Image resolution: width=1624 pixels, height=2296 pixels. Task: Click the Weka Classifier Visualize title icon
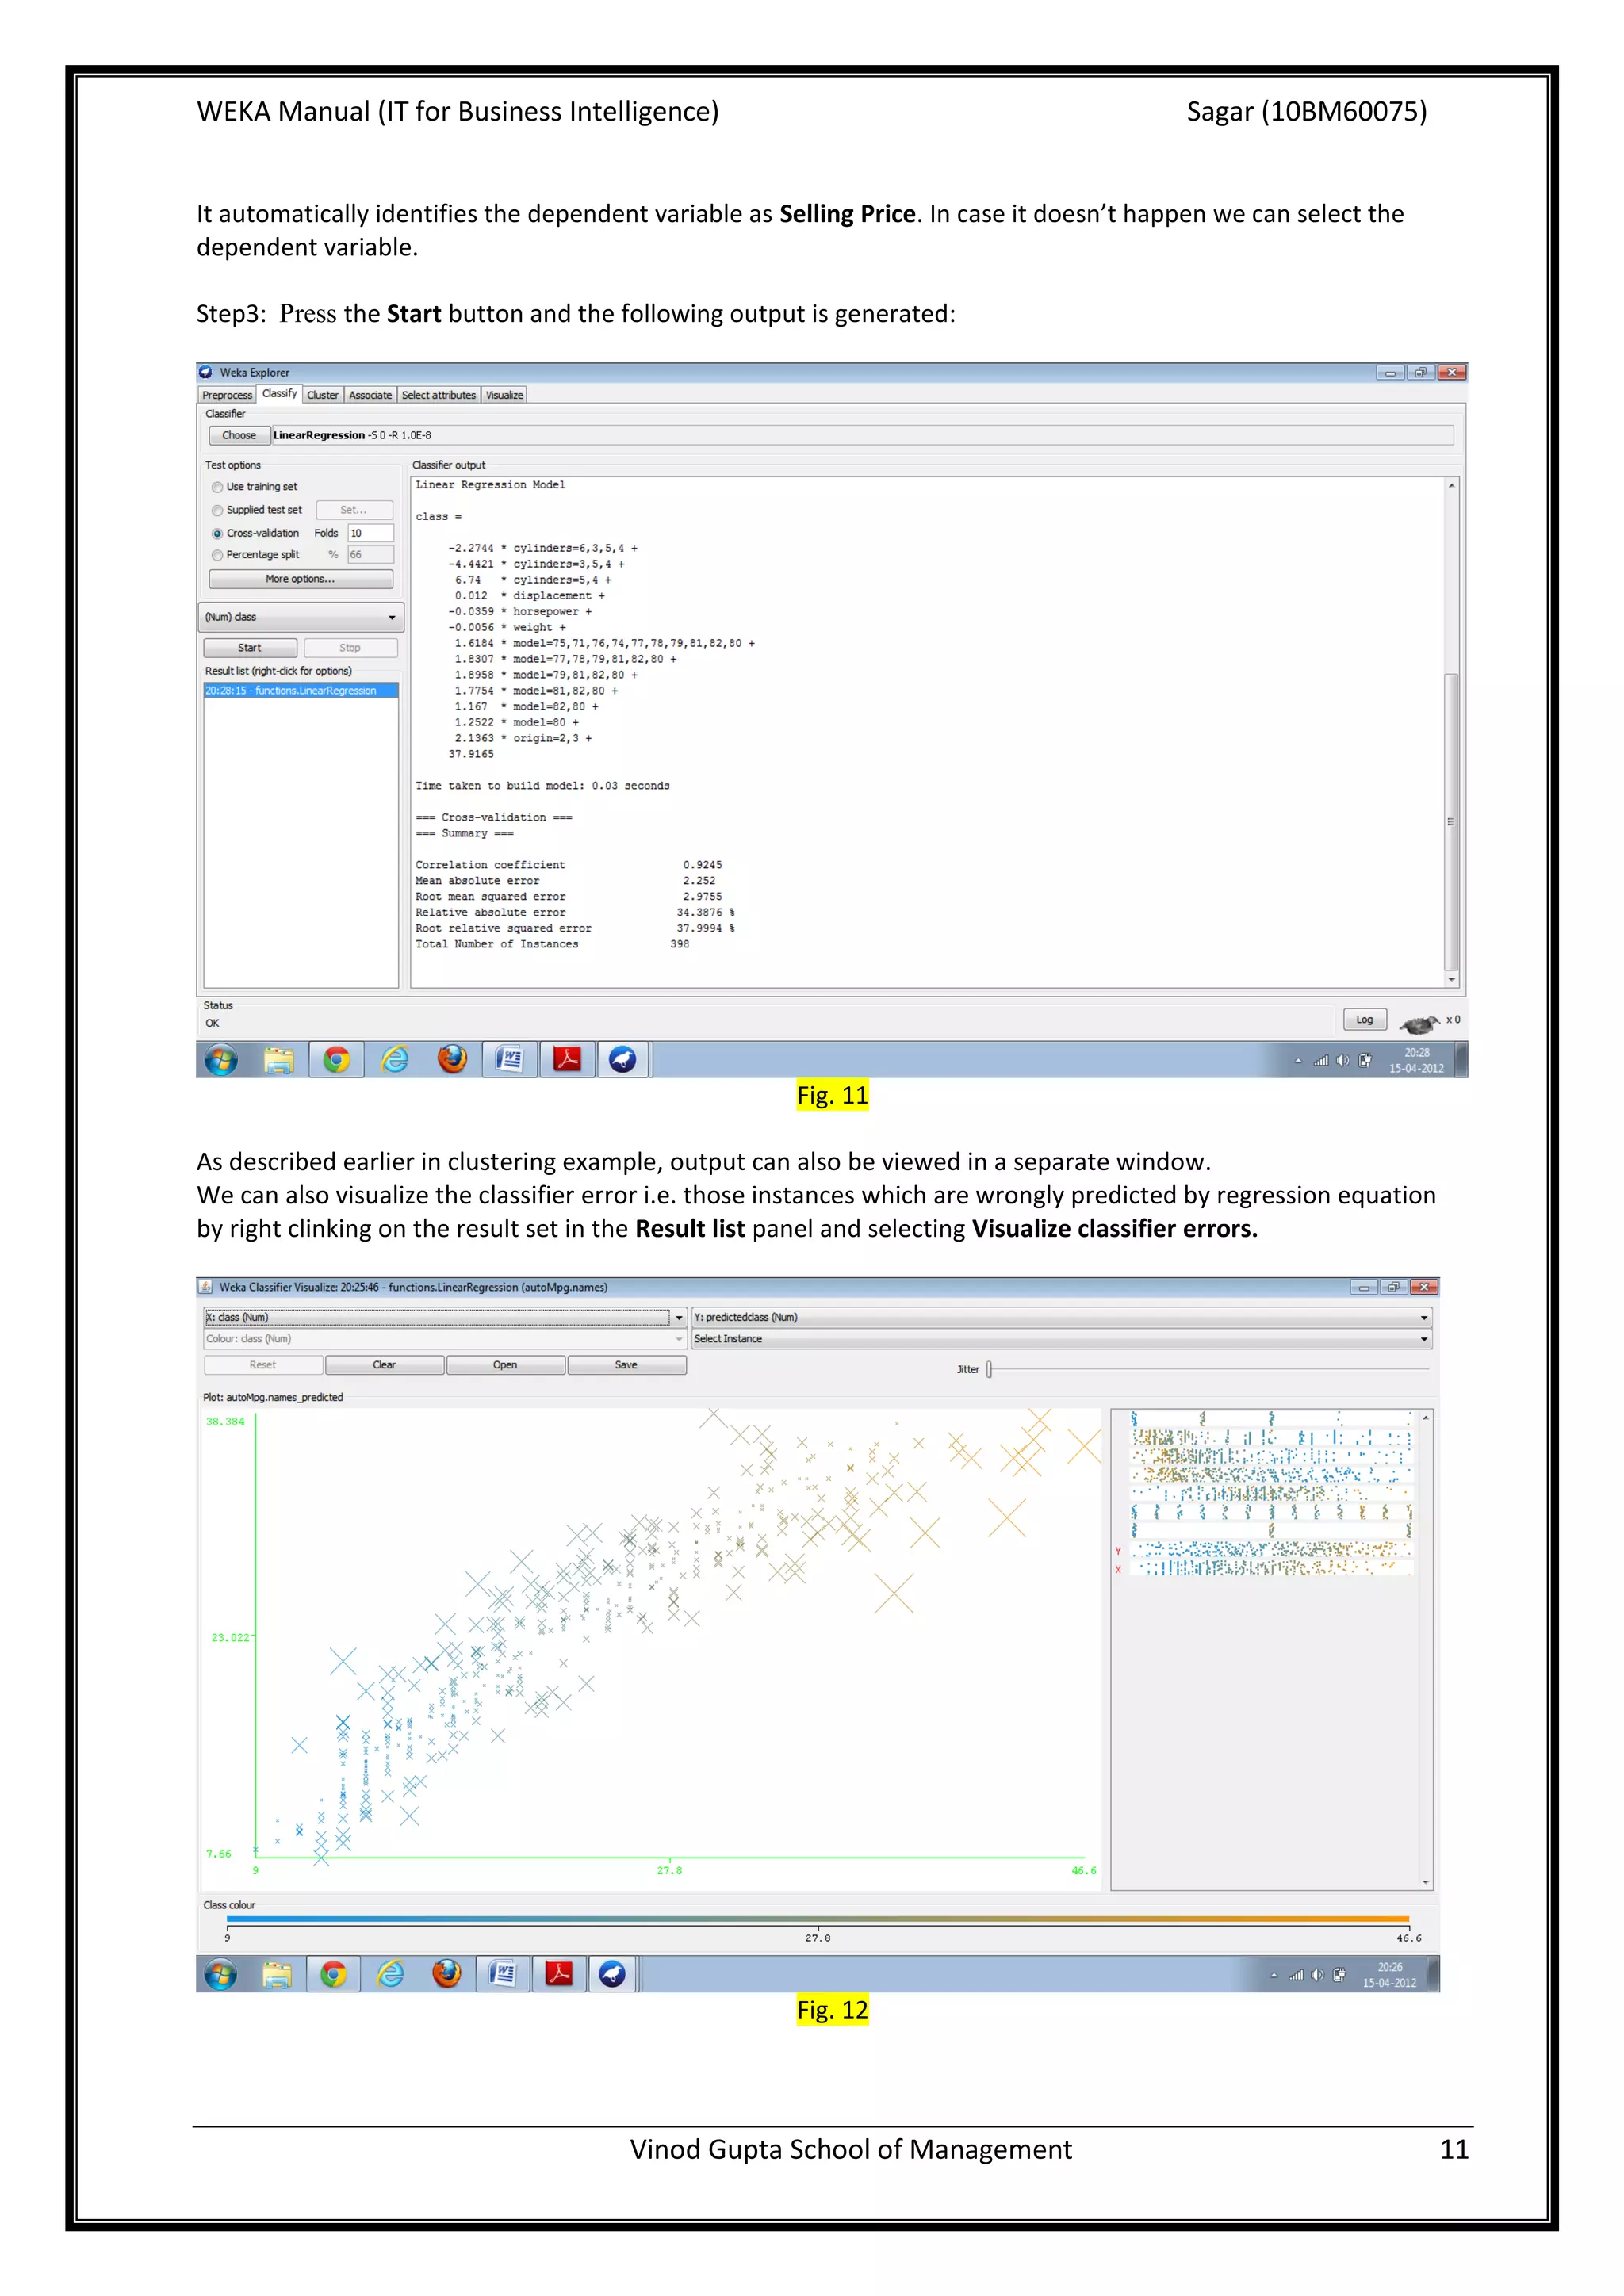(x=206, y=1287)
